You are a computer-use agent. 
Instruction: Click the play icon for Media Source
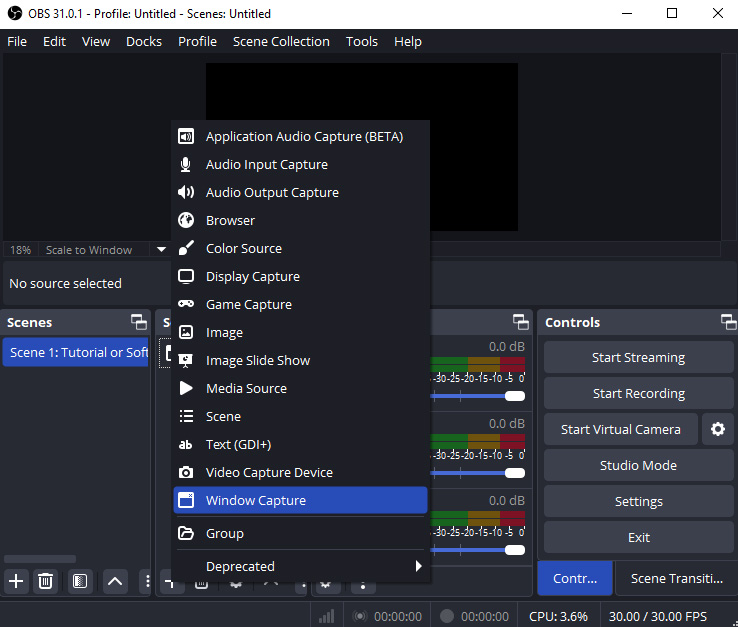[186, 388]
